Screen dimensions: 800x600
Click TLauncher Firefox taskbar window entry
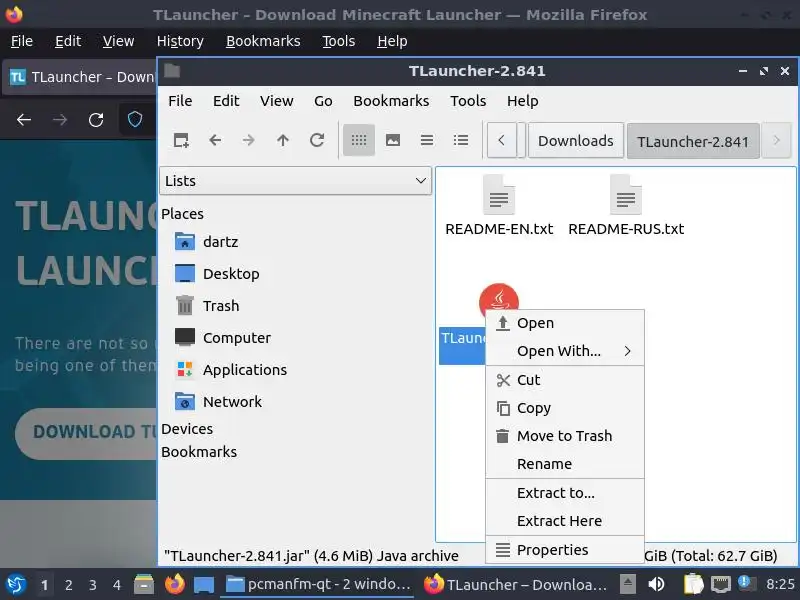[515, 585]
